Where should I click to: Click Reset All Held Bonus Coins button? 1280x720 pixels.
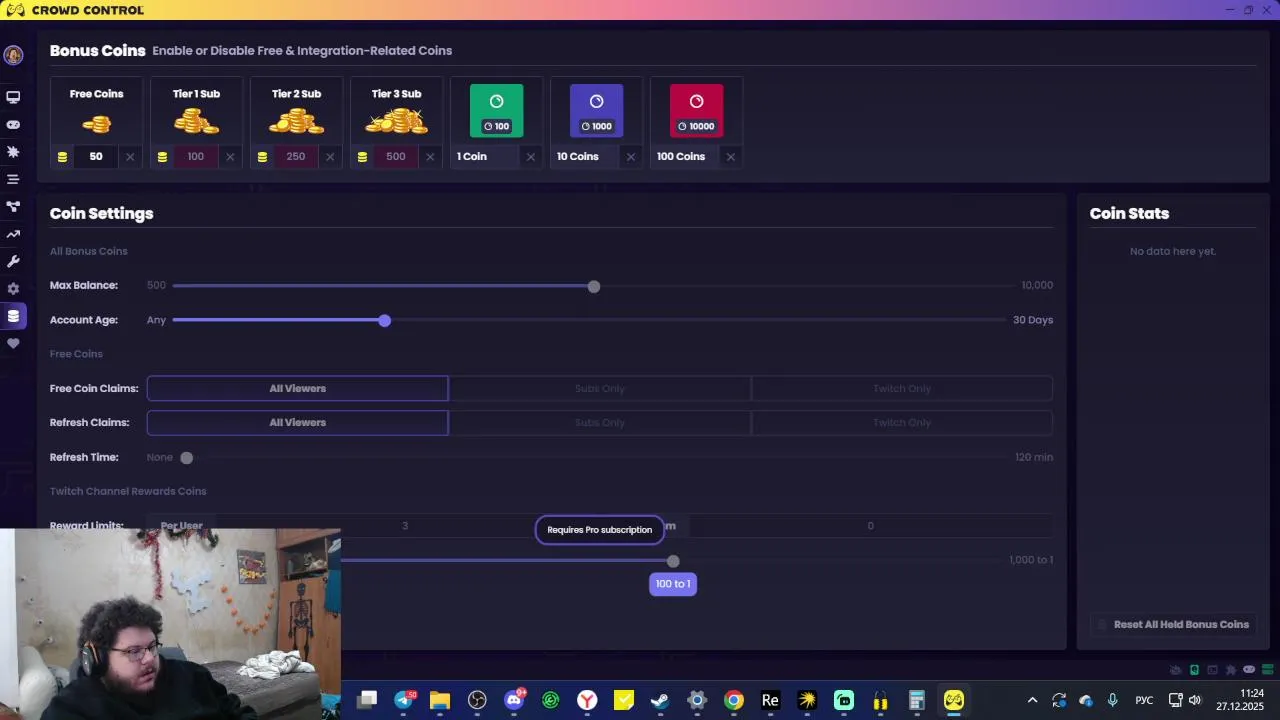[x=1172, y=624]
